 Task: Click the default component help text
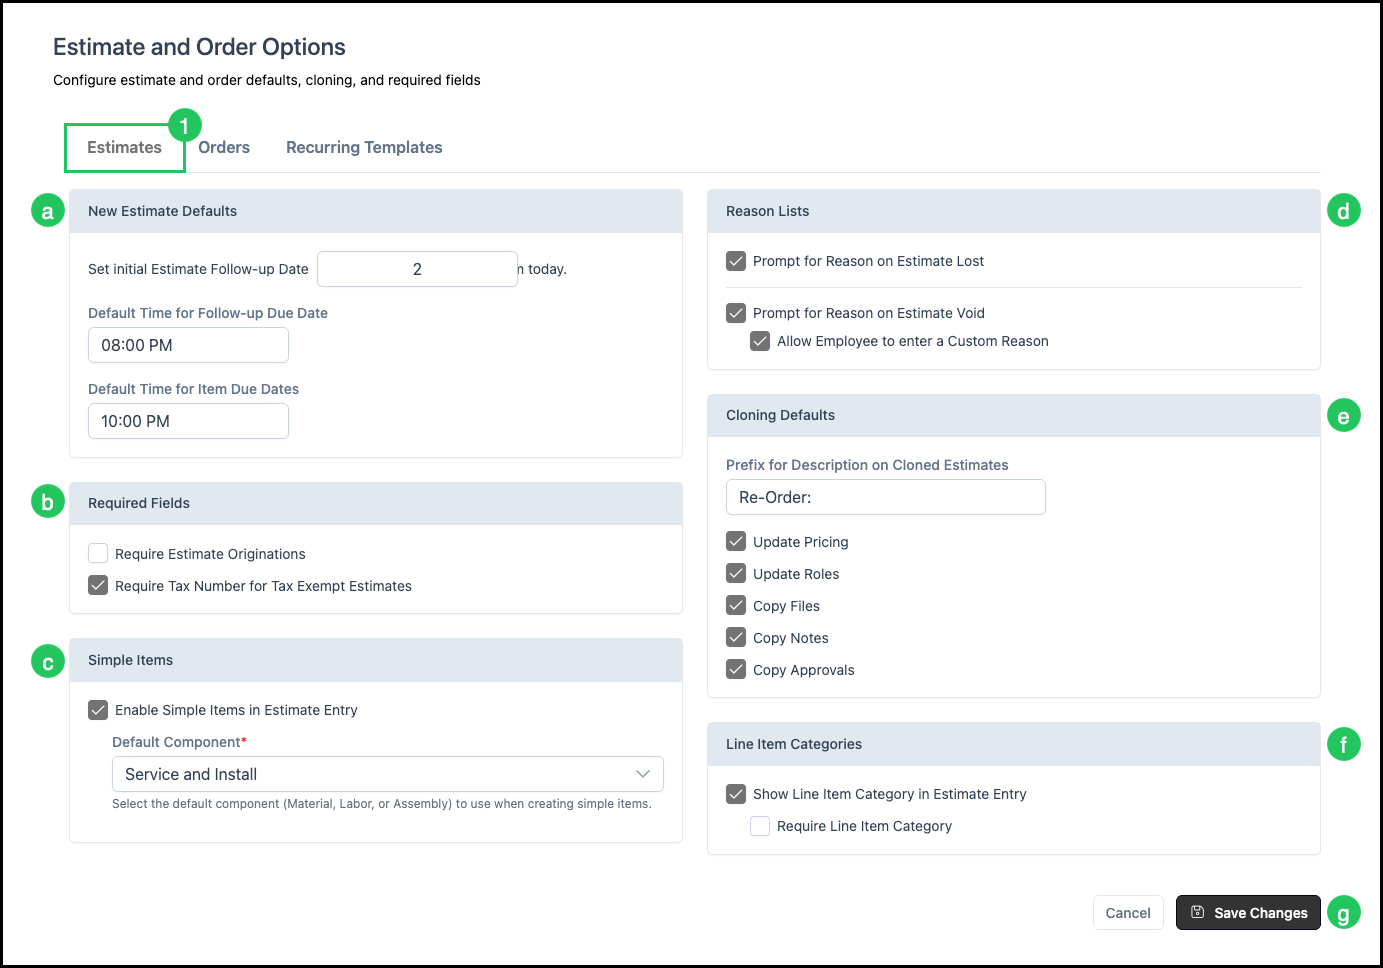[382, 804]
